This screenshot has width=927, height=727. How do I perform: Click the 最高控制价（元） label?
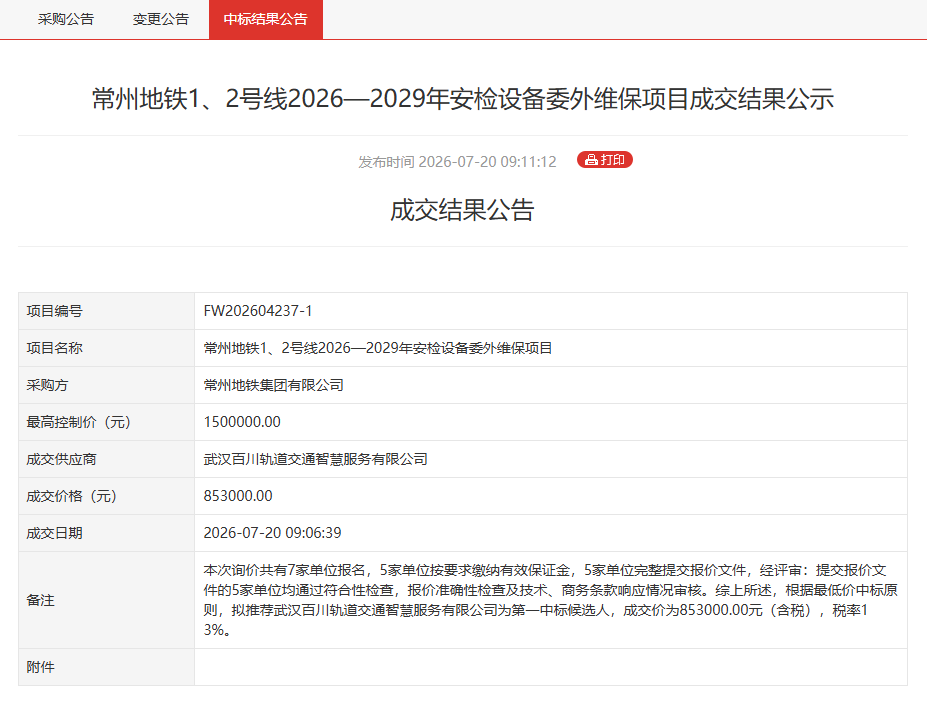coord(78,422)
